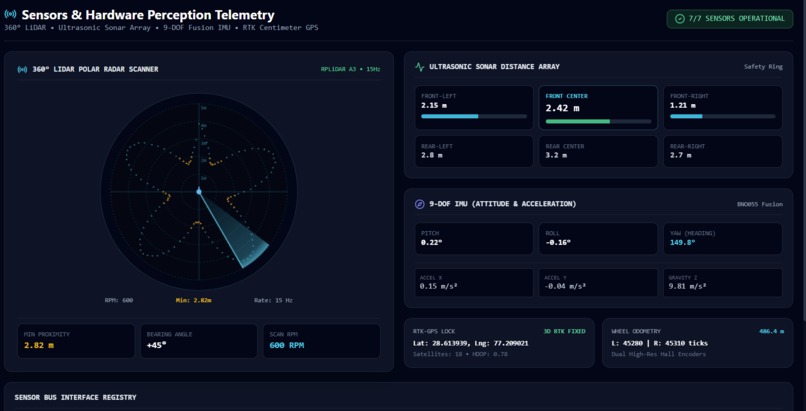Click the Scan RPM 600 RPM card
Viewport: 806px width, 411px height.
(322, 341)
